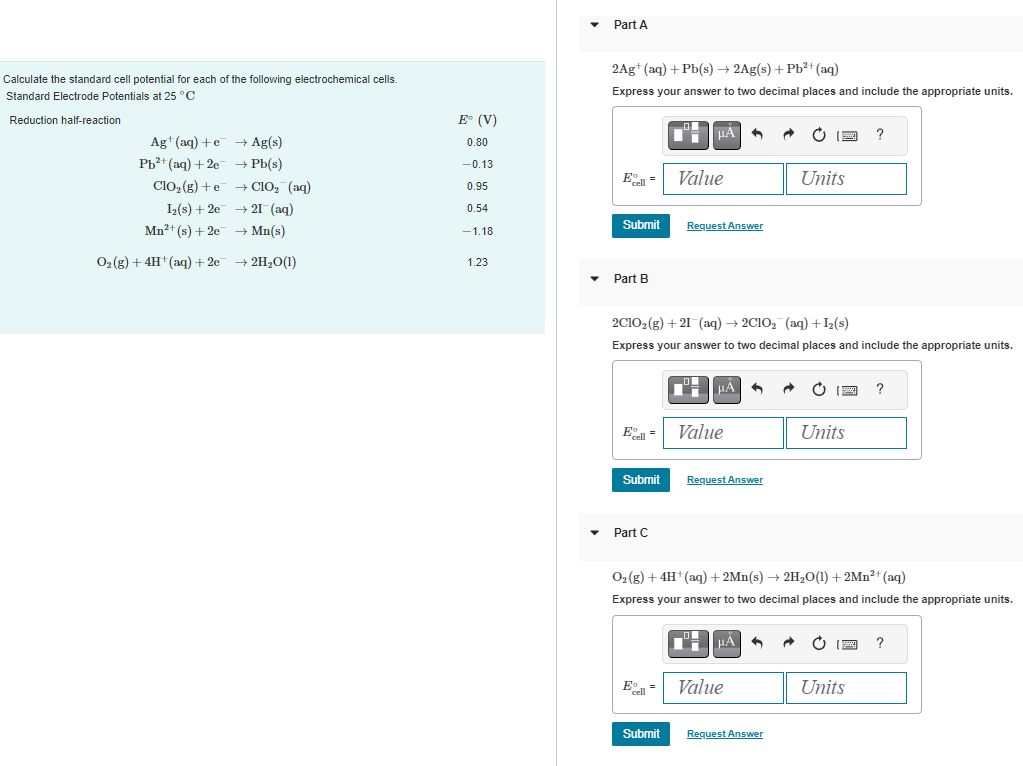Click Request Answer for Part A
The width and height of the screenshot is (1023, 766).
(x=724, y=225)
